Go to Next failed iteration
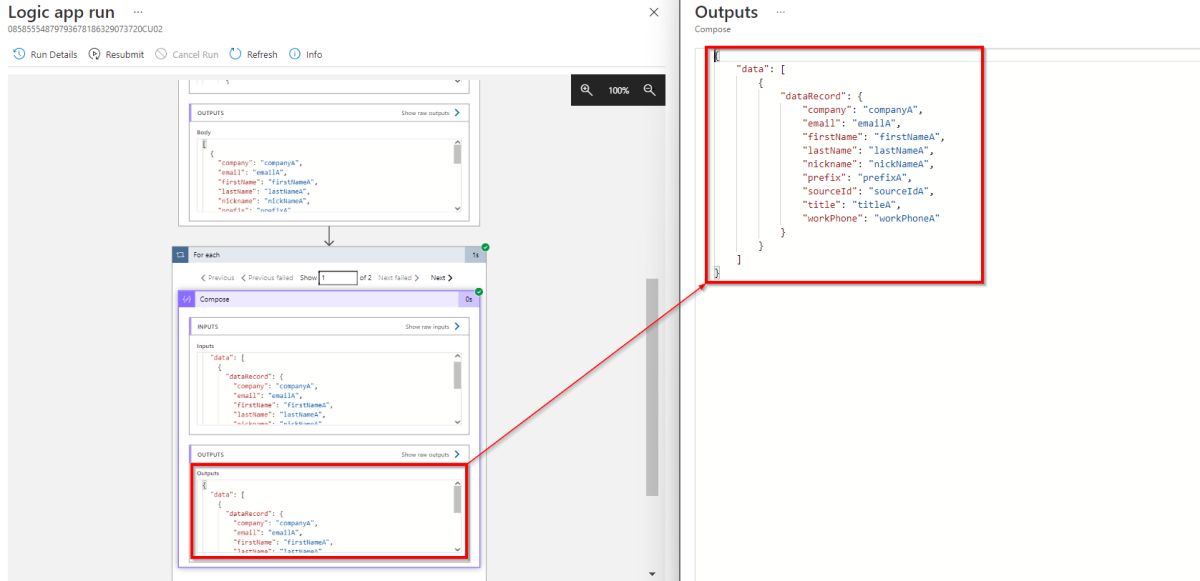Screen dimensions: 1200x581 [x=399, y=278]
